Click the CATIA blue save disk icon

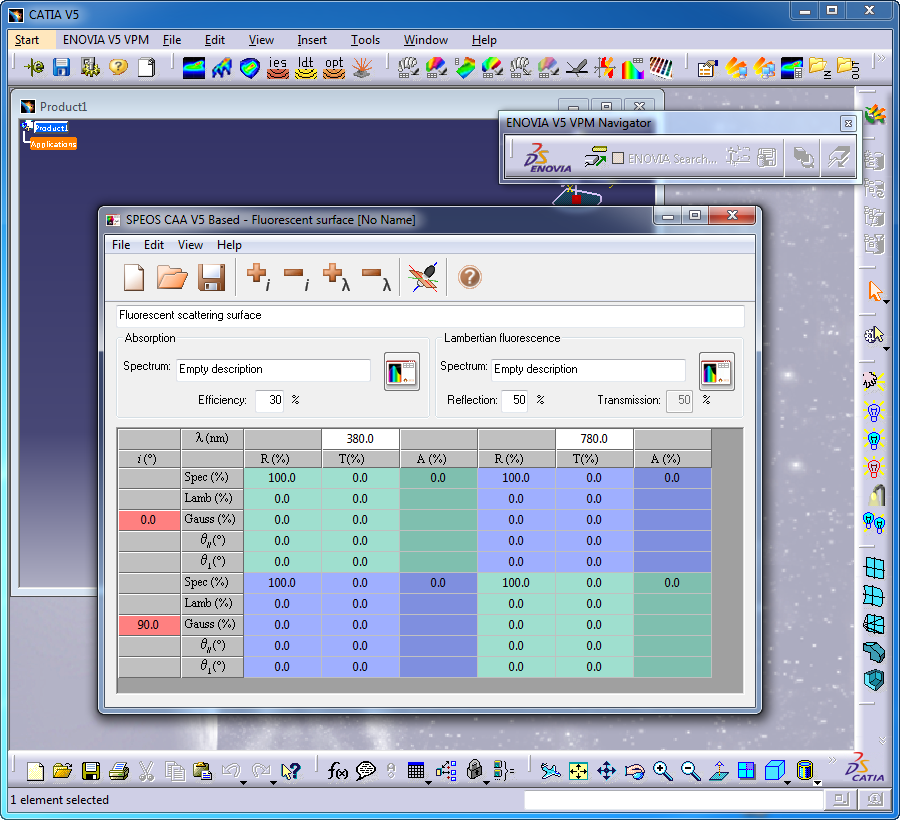click(61, 68)
